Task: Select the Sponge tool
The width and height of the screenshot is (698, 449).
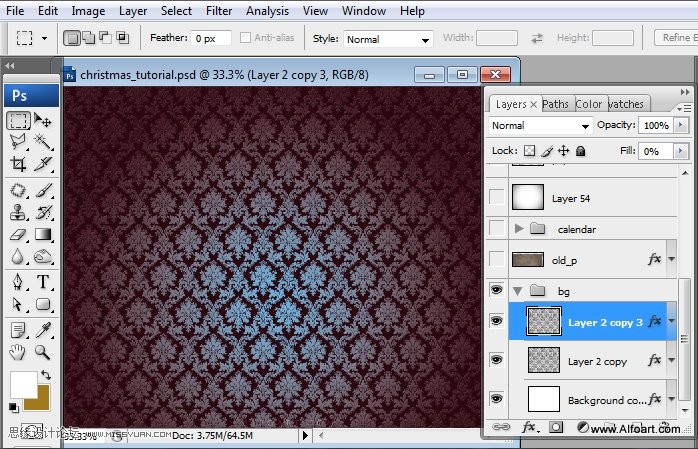Action: pyautogui.click(x=43, y=256)
